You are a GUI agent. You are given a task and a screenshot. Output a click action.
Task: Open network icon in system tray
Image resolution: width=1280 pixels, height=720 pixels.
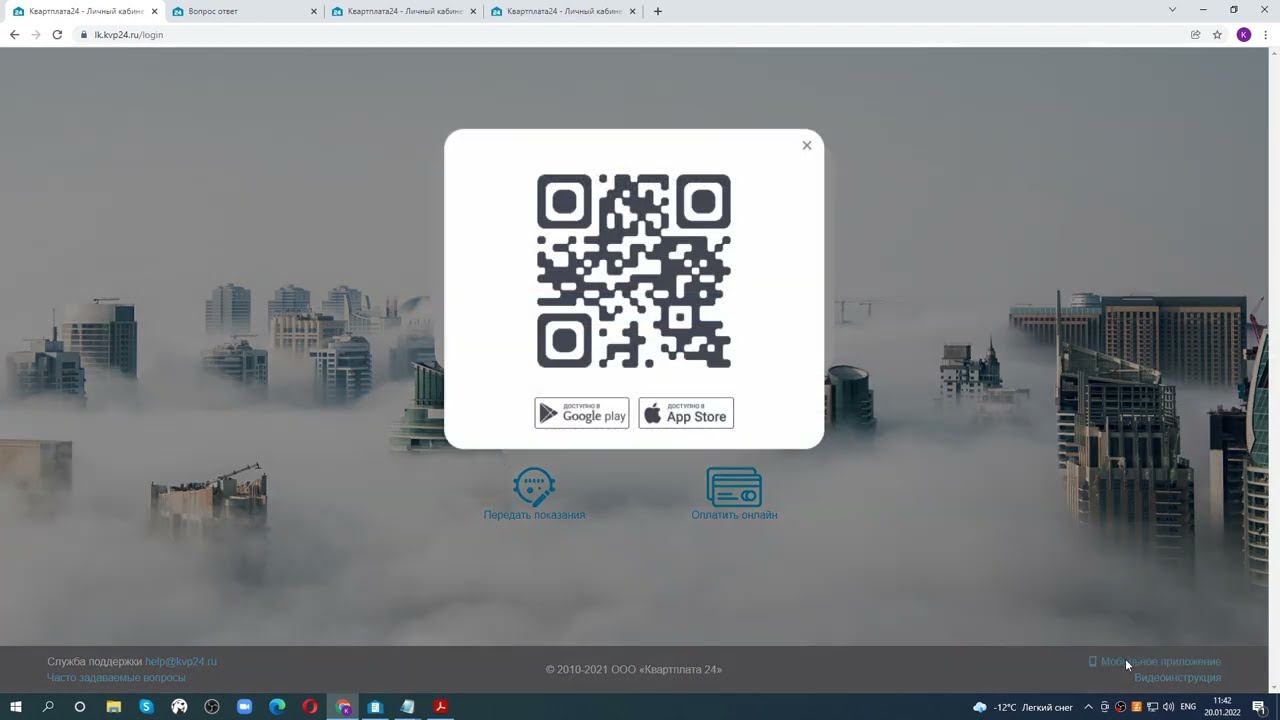[x=1152, y=707]
